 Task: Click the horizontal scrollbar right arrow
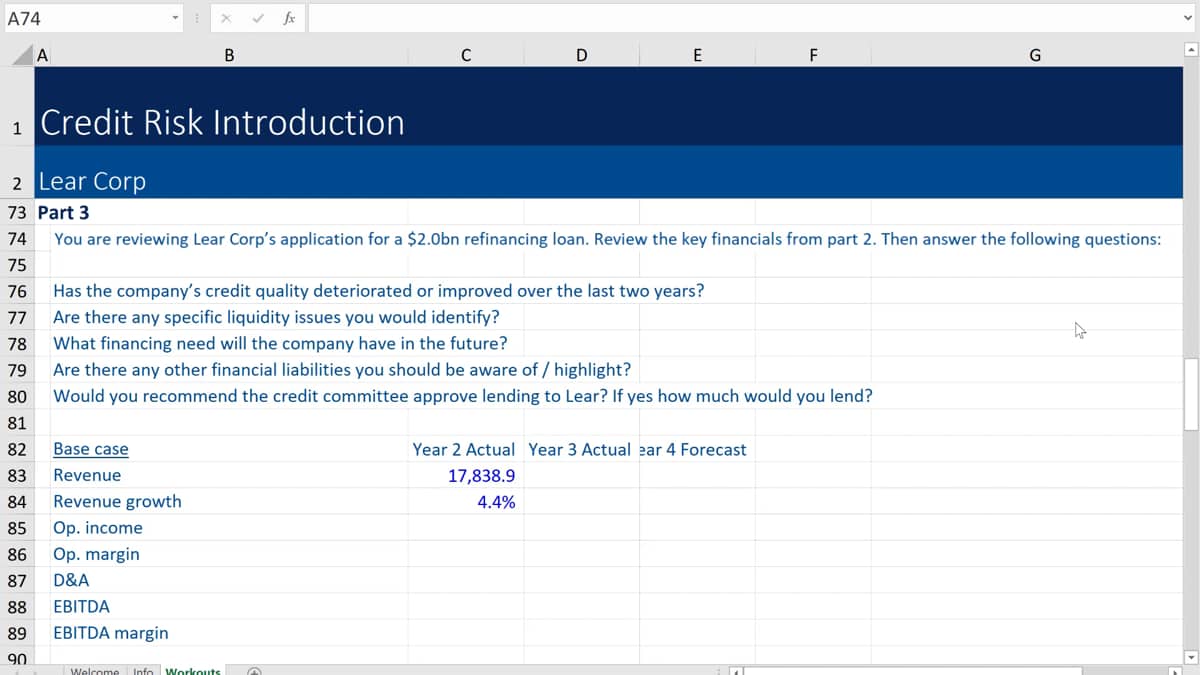coord(1174,670)
